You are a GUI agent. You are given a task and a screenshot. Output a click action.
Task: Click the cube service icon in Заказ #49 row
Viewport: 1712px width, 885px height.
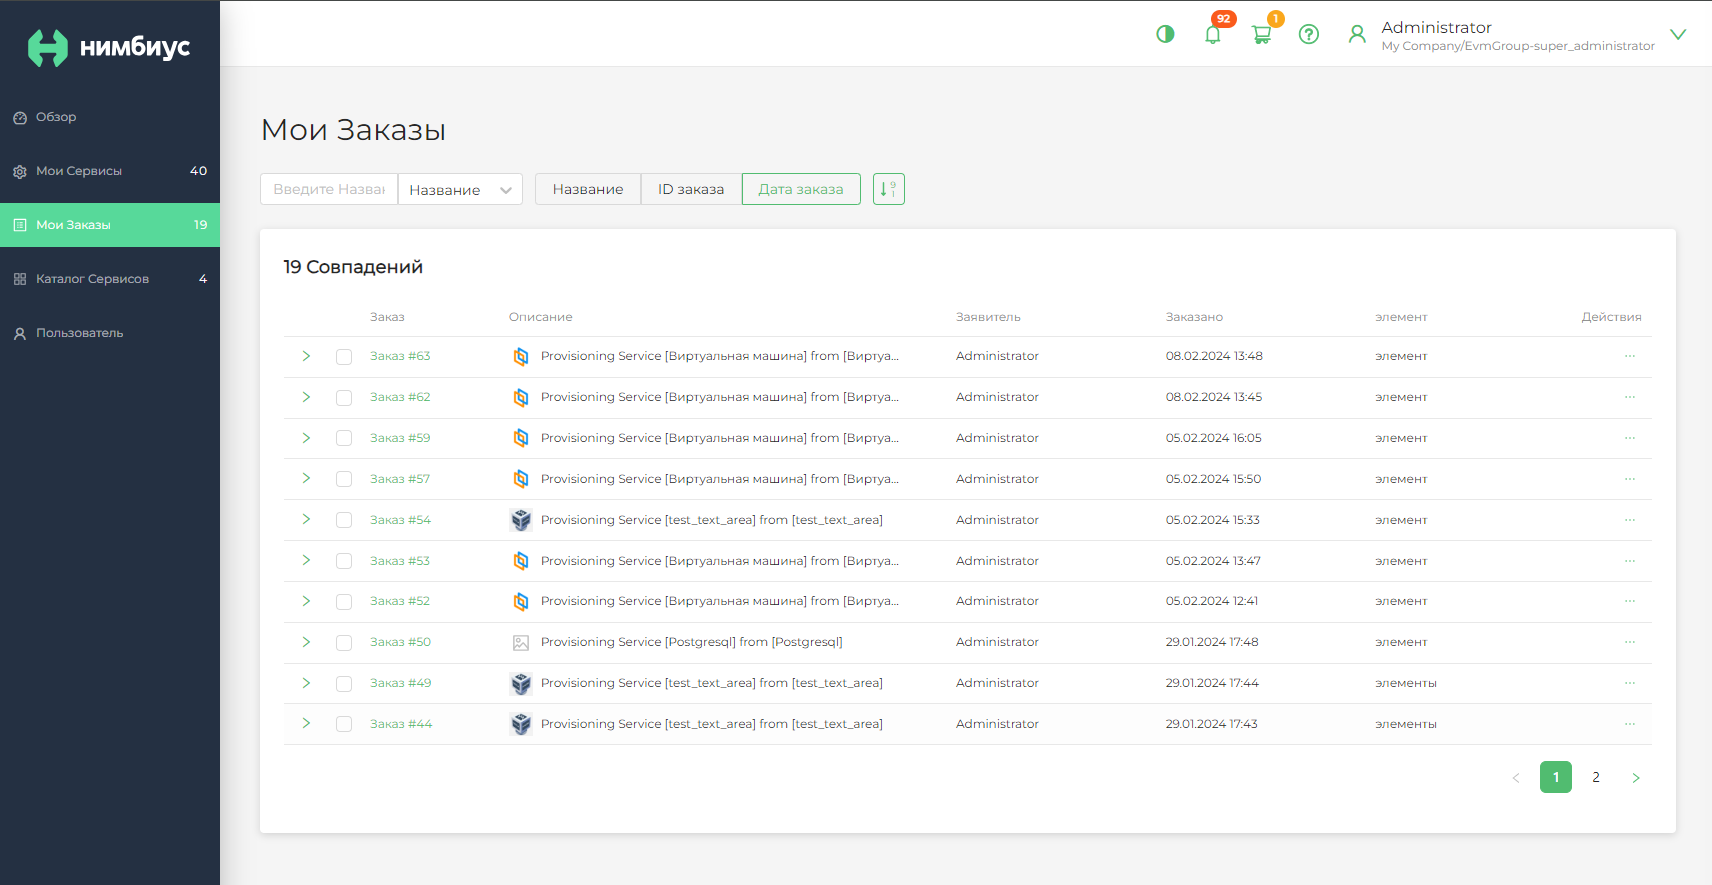point(521,683)
